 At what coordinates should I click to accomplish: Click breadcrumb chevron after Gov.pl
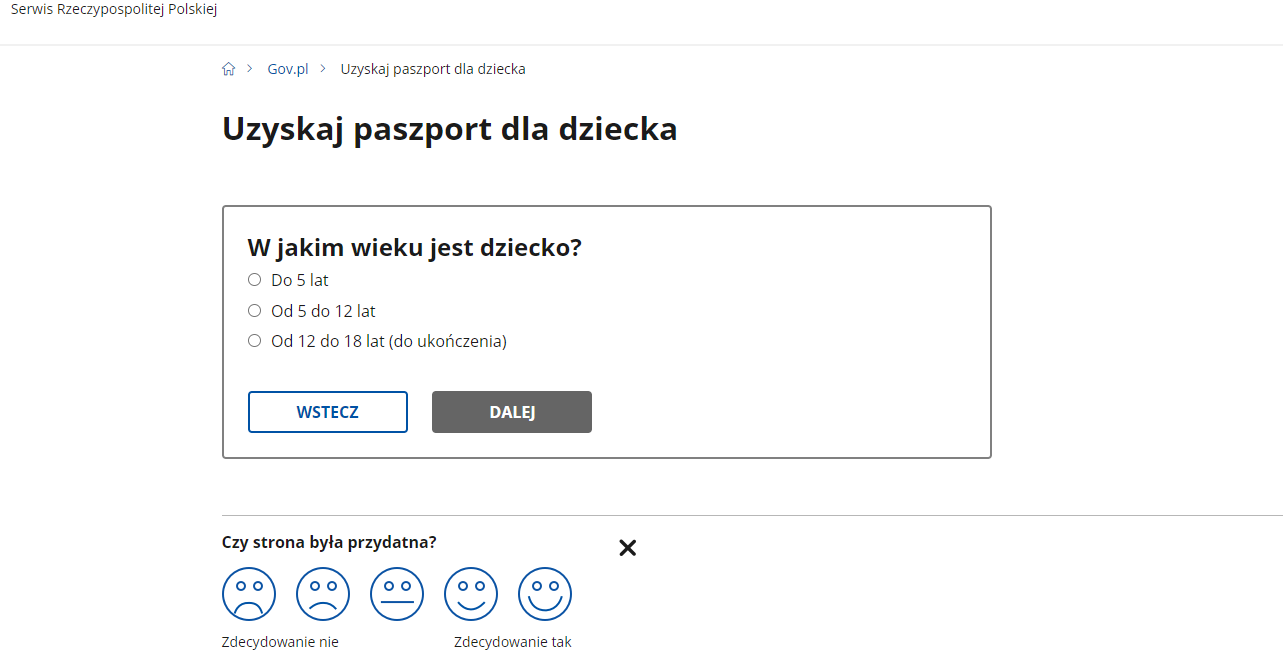(x=323, y=69)
